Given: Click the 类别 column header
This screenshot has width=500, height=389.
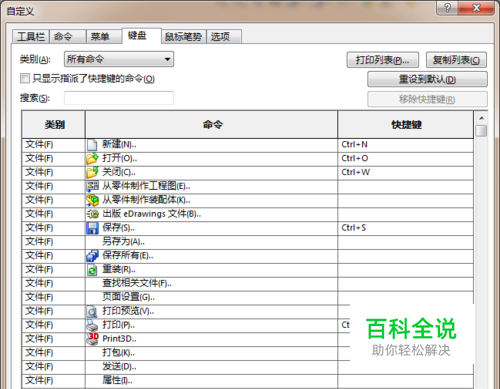Looking at the screenshot, I should point(54,125).
